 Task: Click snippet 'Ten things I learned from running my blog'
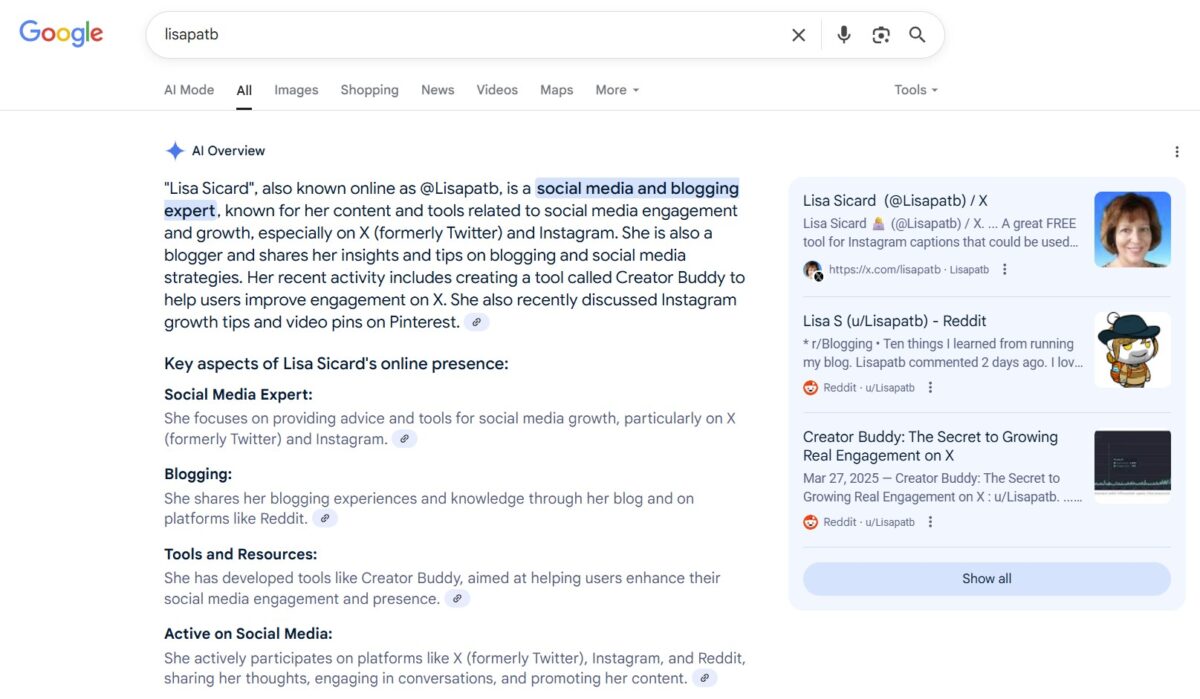(x=938, y=353)
